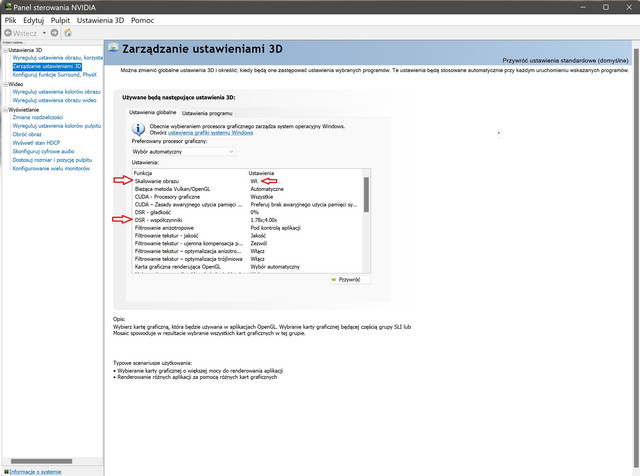Click the Funkcja column header
640x476 pixels.
coord(143,173)
